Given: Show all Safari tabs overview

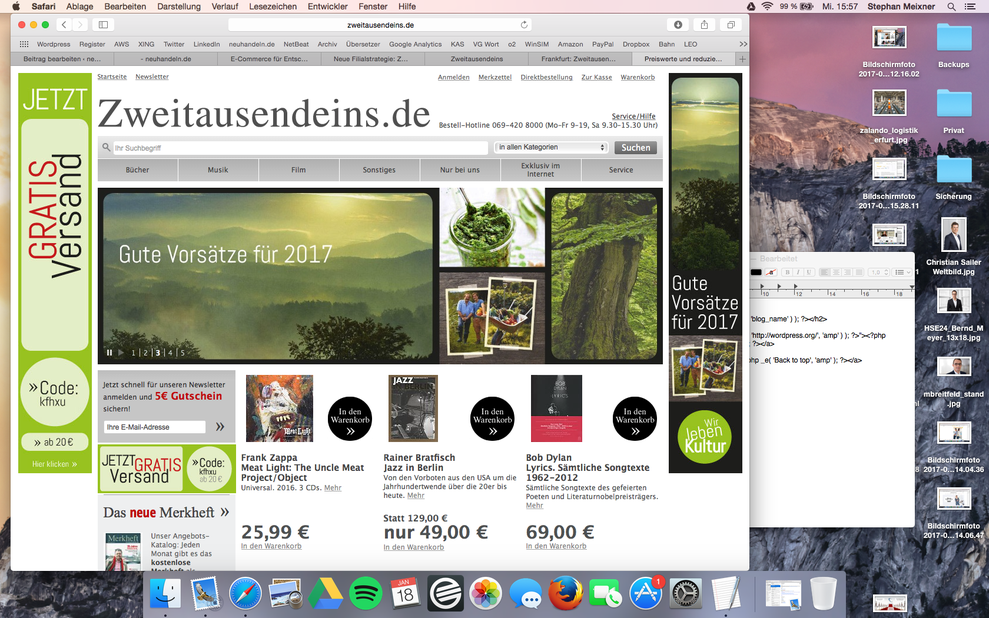Looking at the screenshot, I should point(730,25).
